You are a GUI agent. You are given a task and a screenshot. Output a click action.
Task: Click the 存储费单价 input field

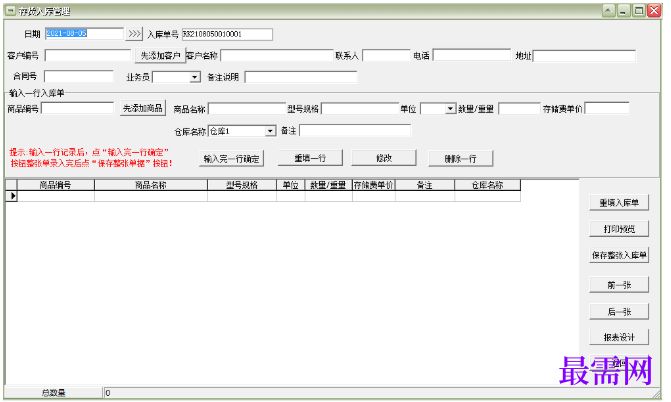607,108
